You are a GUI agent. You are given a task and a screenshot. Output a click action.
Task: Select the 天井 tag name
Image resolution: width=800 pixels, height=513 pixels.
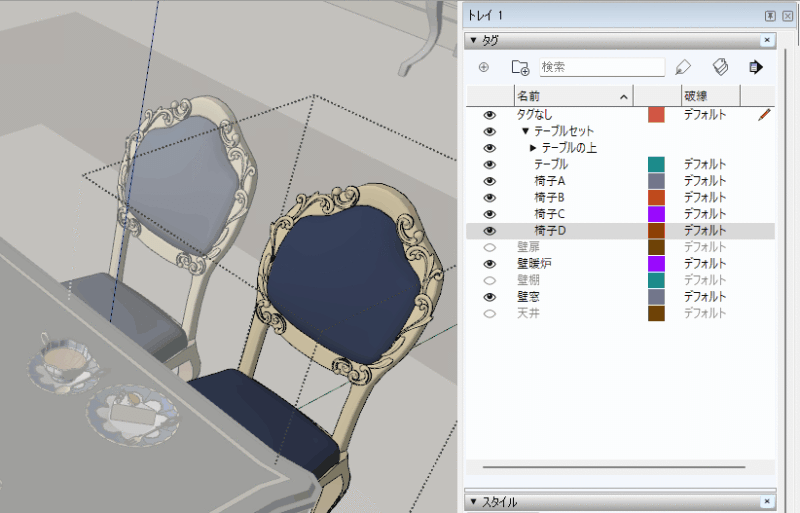pos(529,313)
